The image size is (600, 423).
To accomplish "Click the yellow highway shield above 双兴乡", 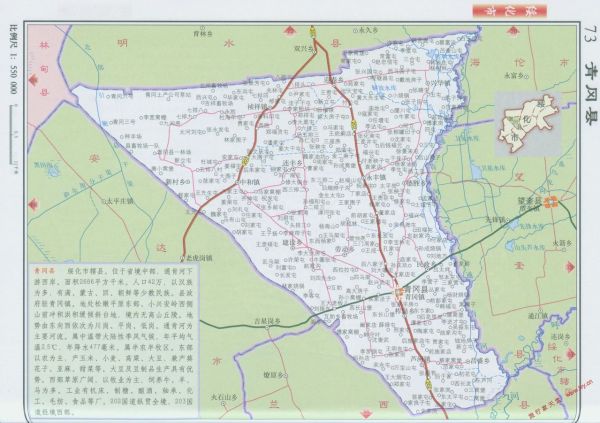I will [x=313, y=33].
